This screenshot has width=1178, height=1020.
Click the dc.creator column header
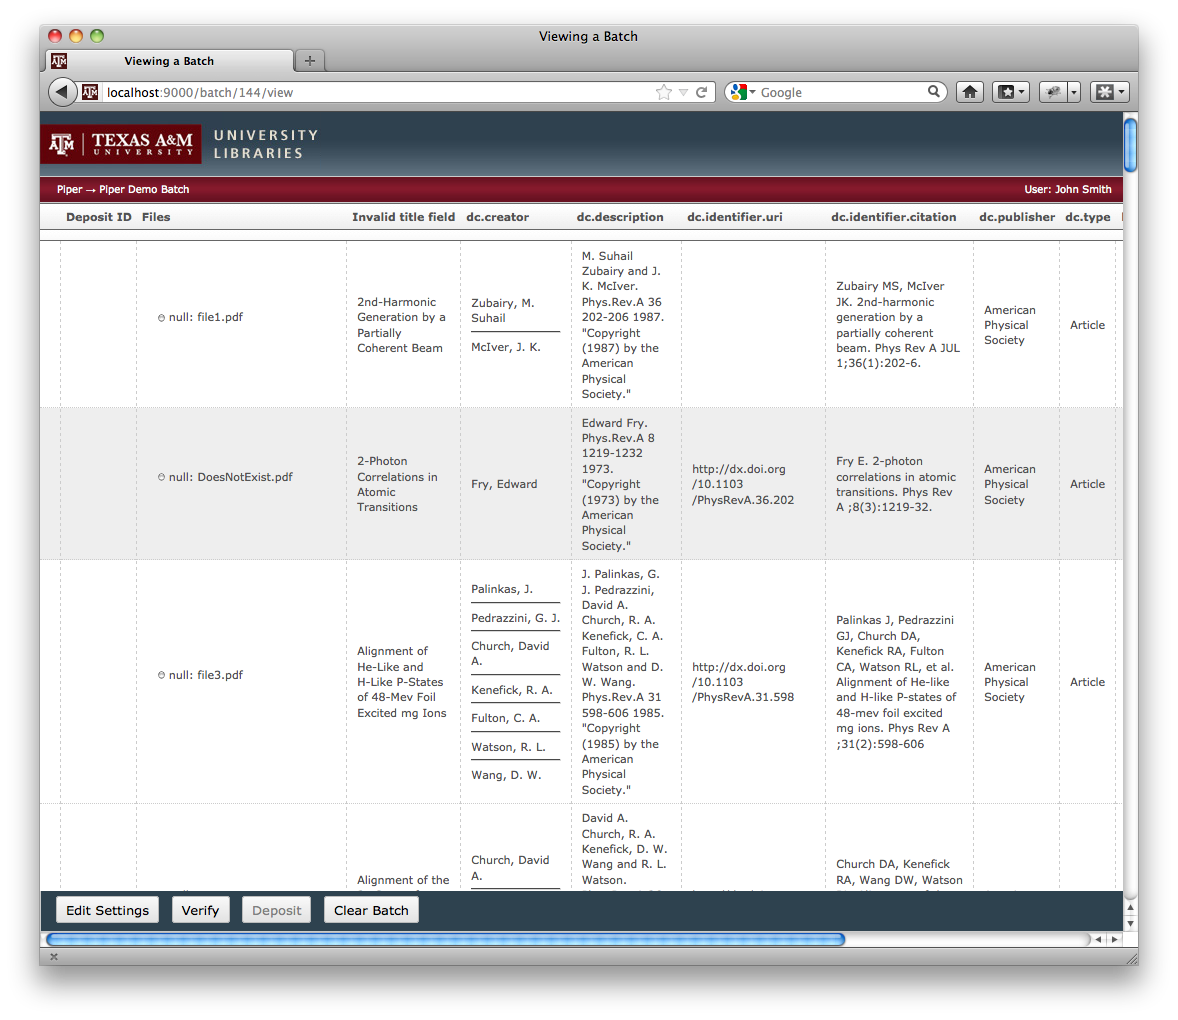point(497,217)
